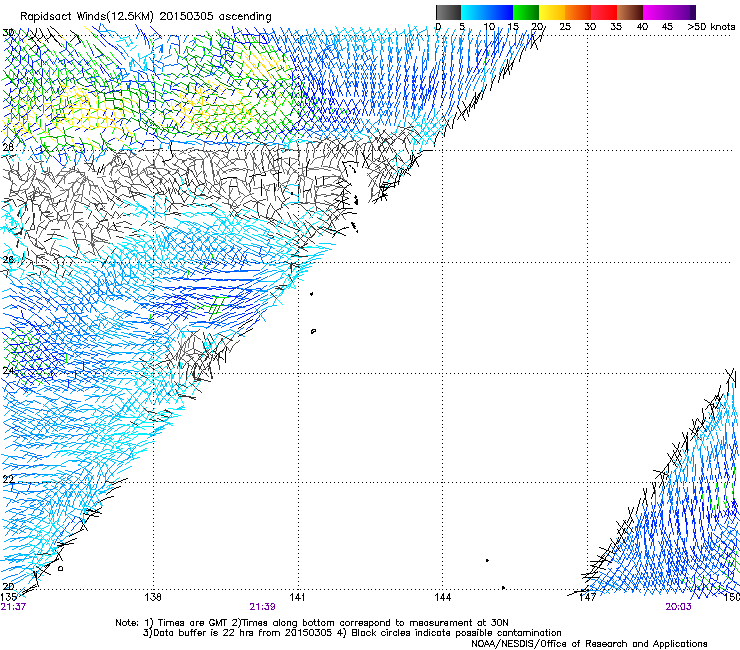The image size is (740, 650).
Task: Click the longitude label '138'
Action: point(153,598)
